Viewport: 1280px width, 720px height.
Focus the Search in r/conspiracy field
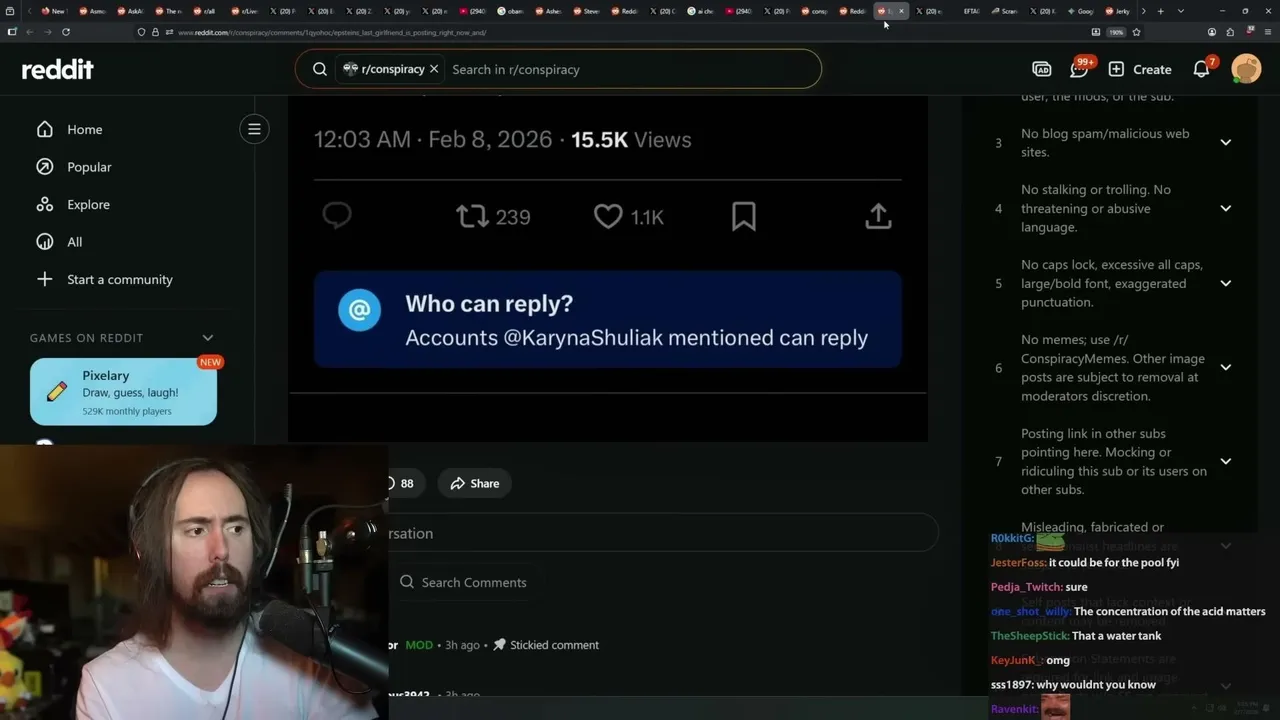(x=630, y=69)
